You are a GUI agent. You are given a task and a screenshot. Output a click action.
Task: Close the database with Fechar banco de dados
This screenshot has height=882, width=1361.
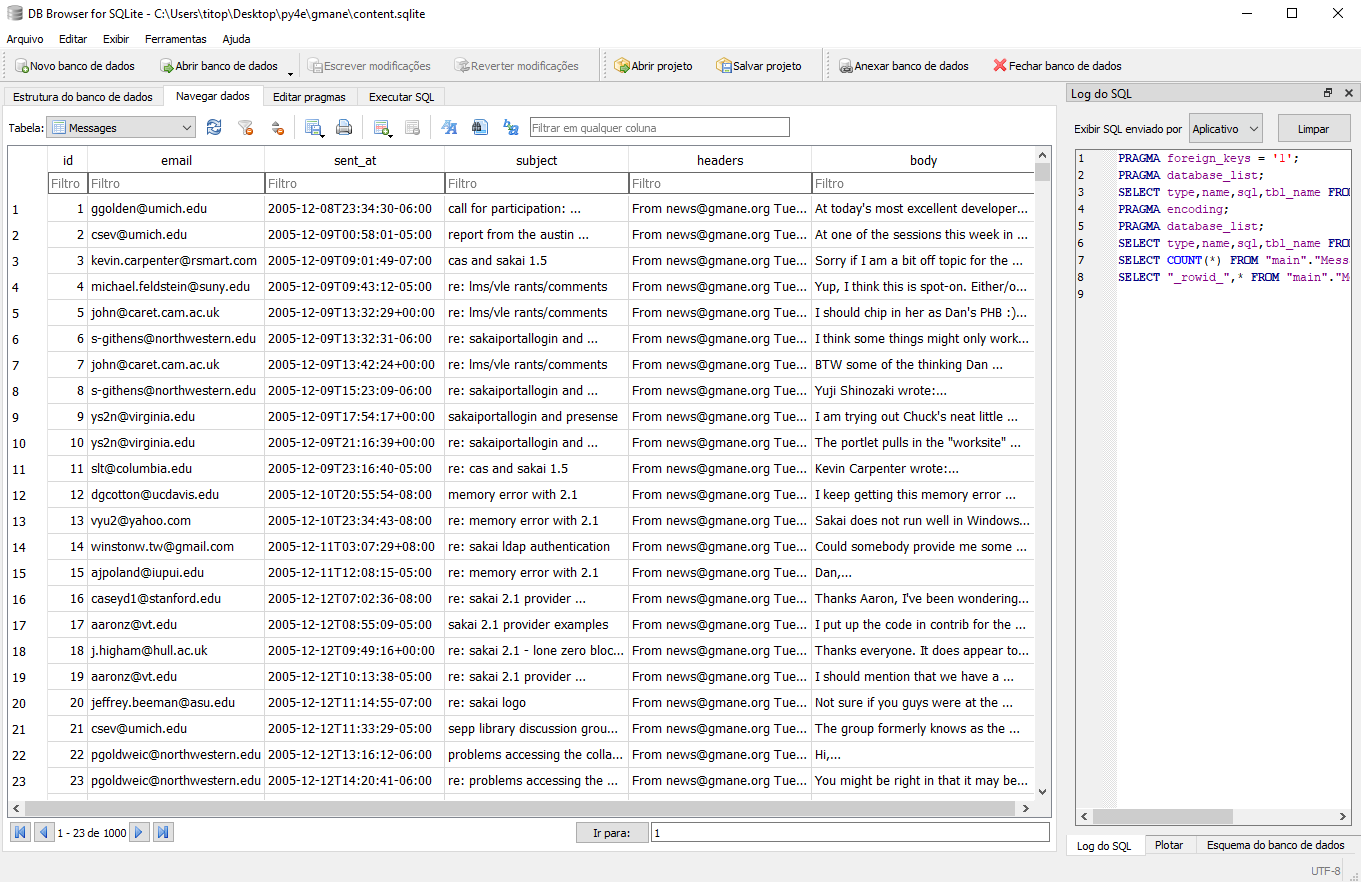[1057, 65]
